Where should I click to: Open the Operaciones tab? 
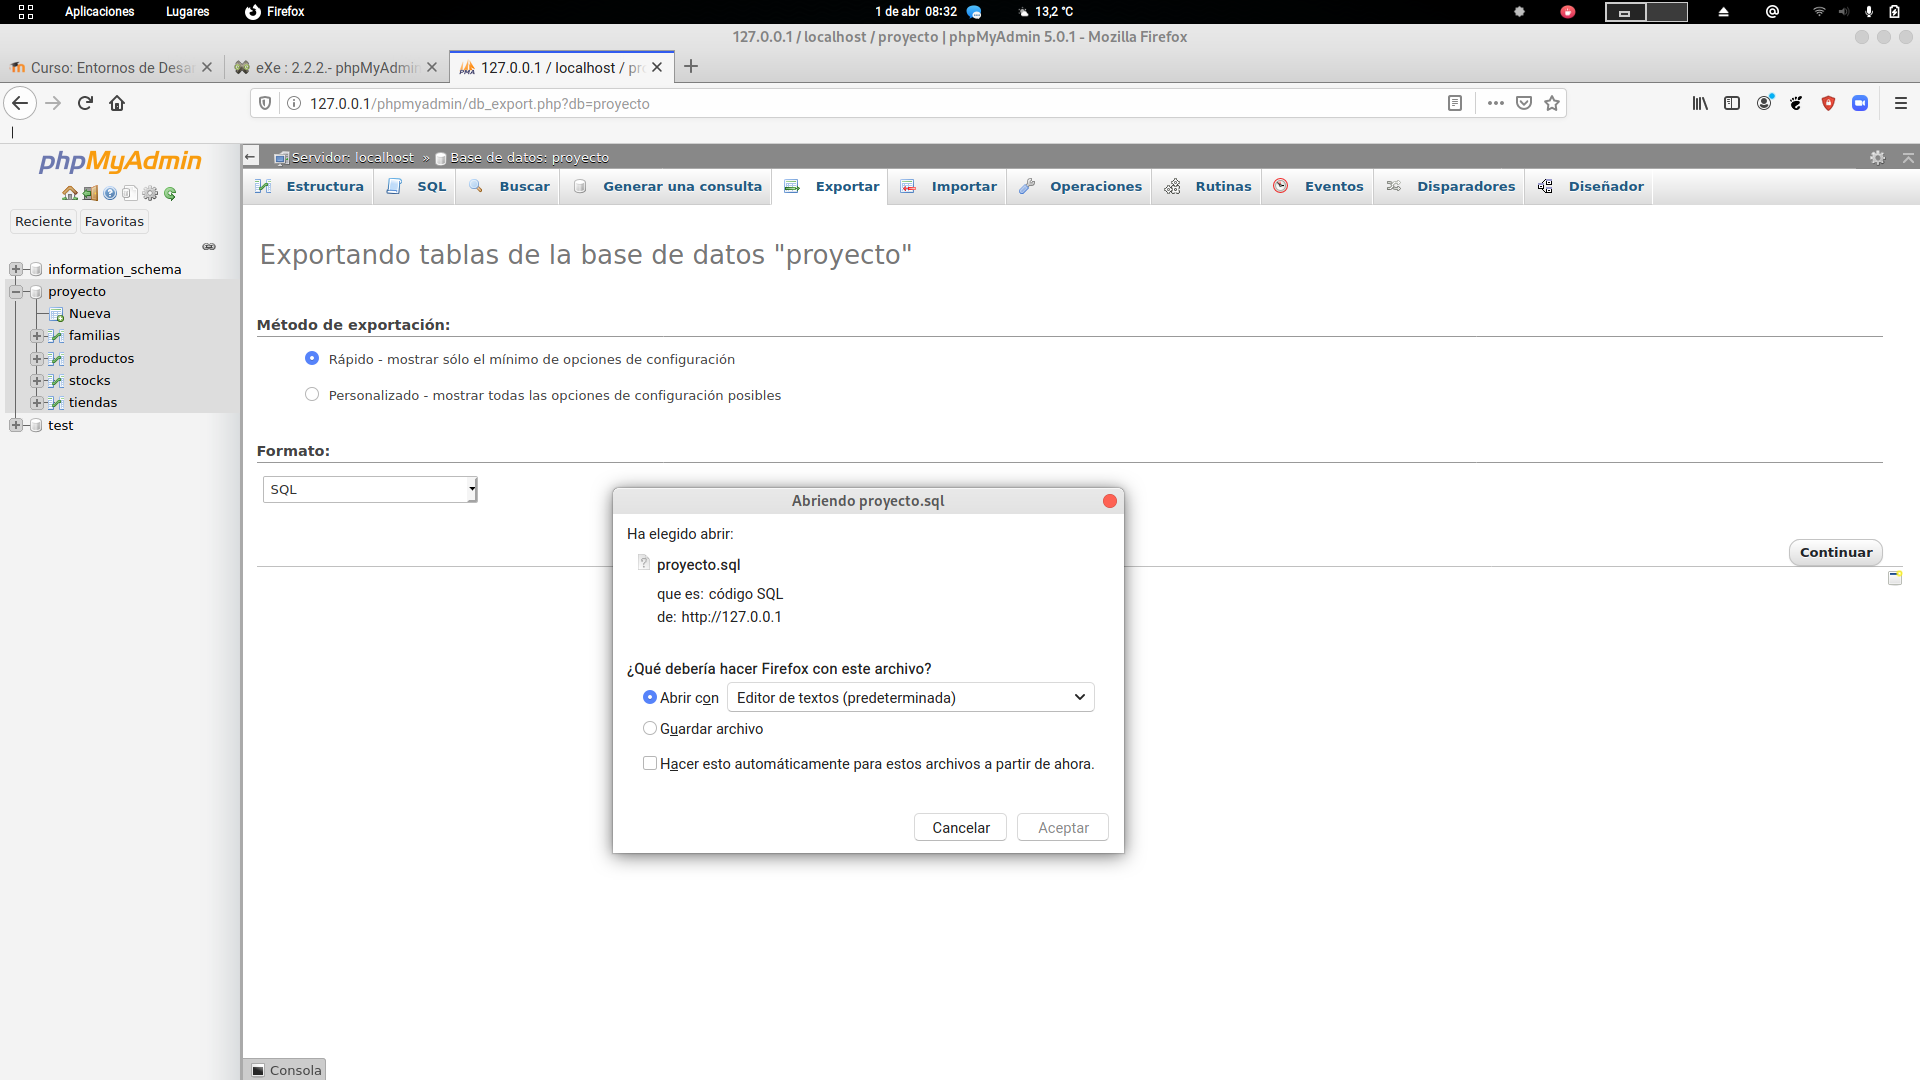point(1080,187)
